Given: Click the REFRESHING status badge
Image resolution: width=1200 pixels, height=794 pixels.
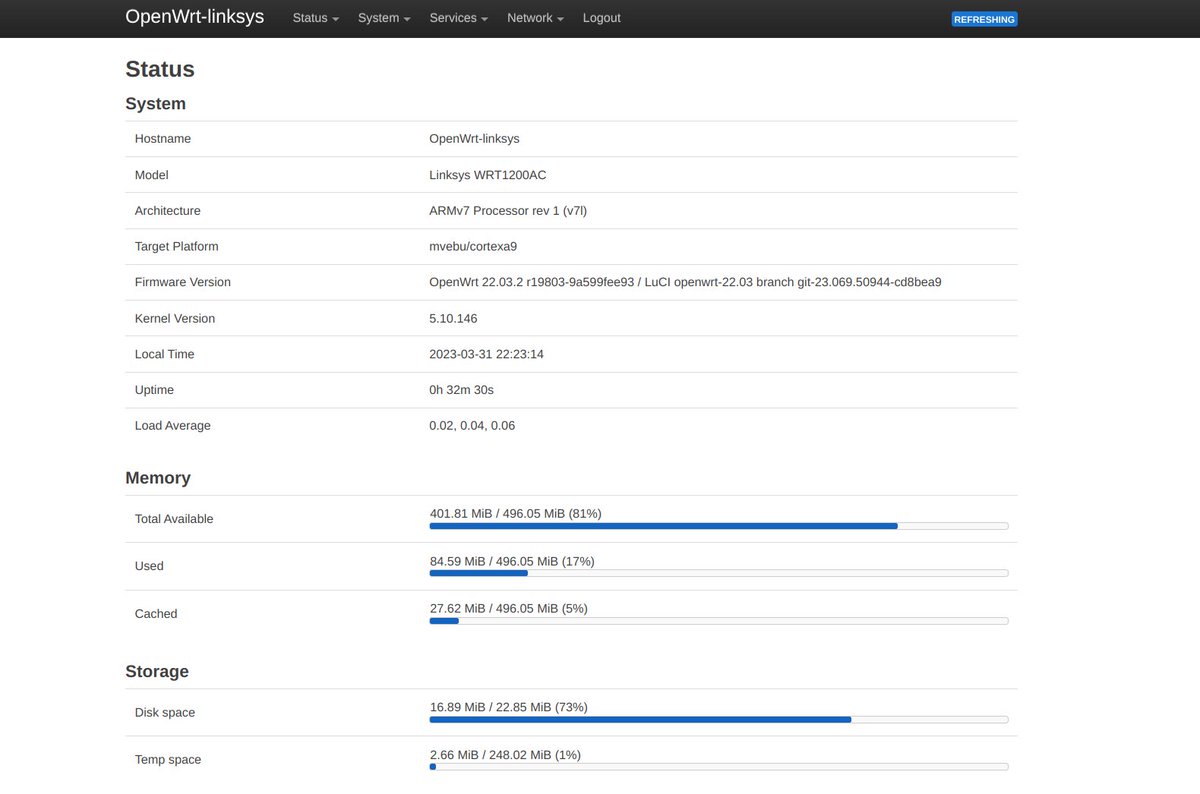Looking at the screenshot, I should [984, 19].
